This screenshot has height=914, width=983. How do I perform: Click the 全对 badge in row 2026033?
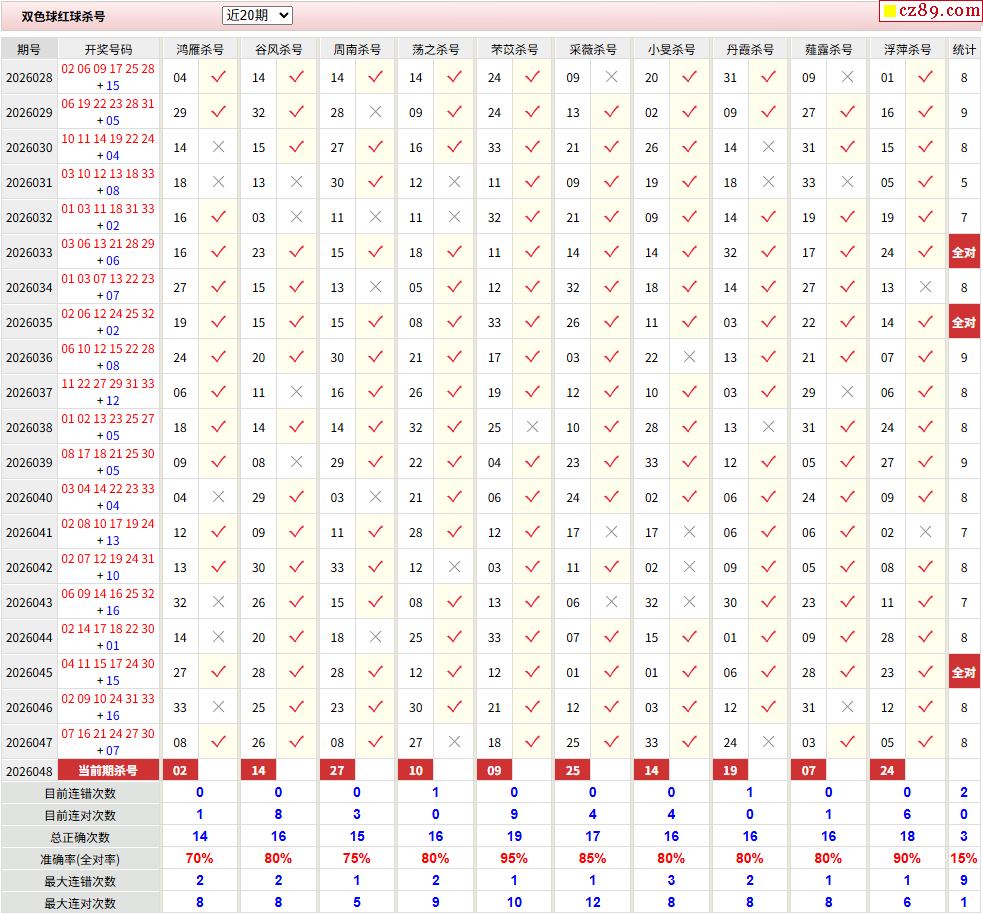pyautogui.click(x=964, y=252)
